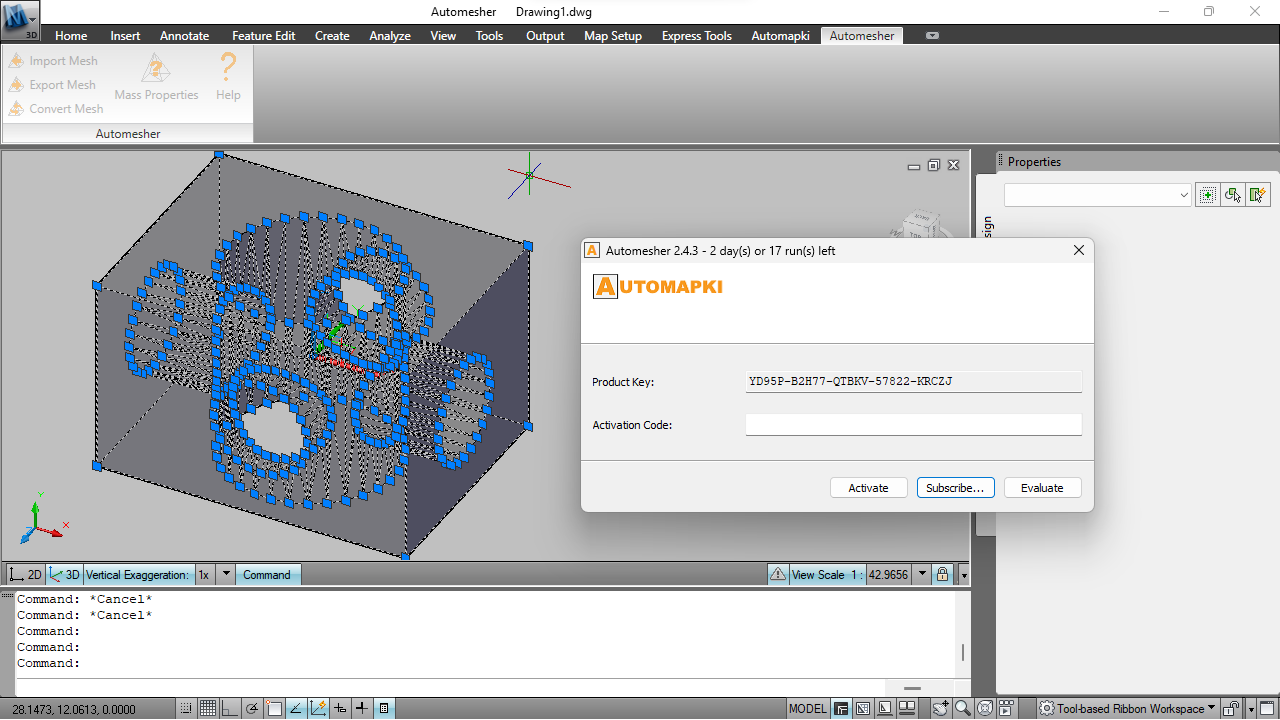Screen dimensions: 1280x720
Task: Switch to the Express Tools tab
Action: (x=697, y=35)
